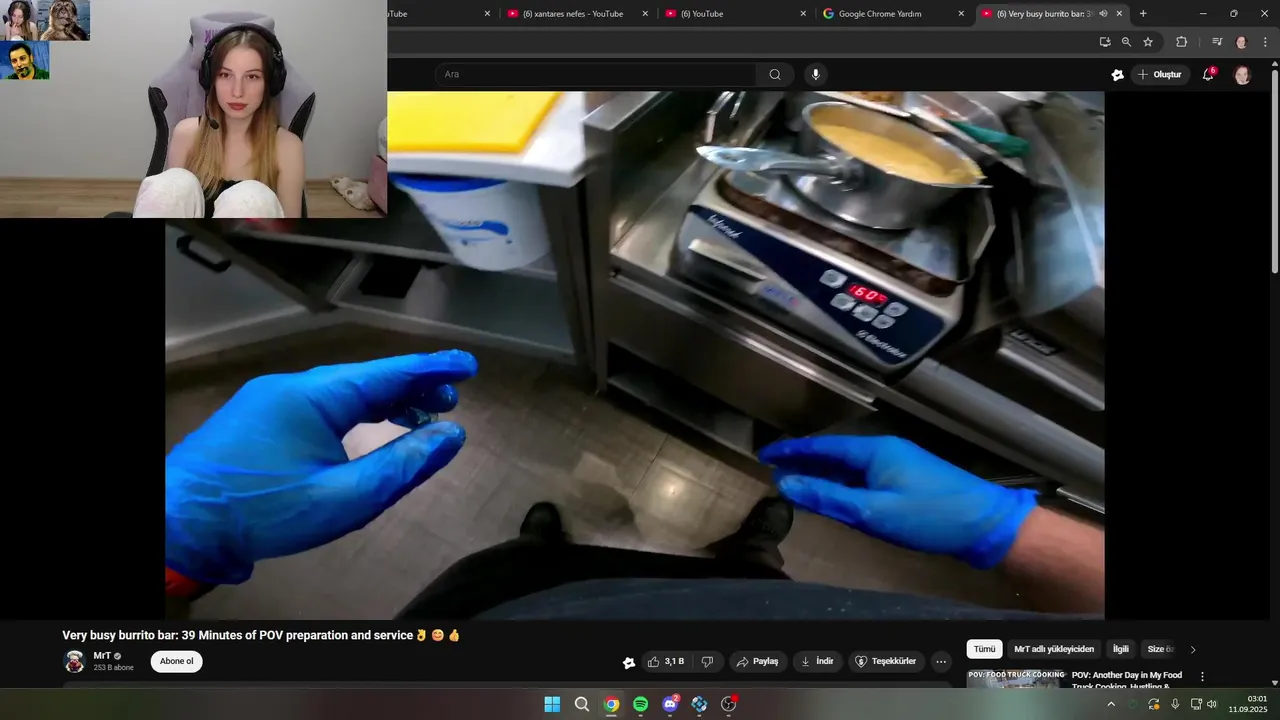Open Chrome three-dot menu

pos(1265,42)
